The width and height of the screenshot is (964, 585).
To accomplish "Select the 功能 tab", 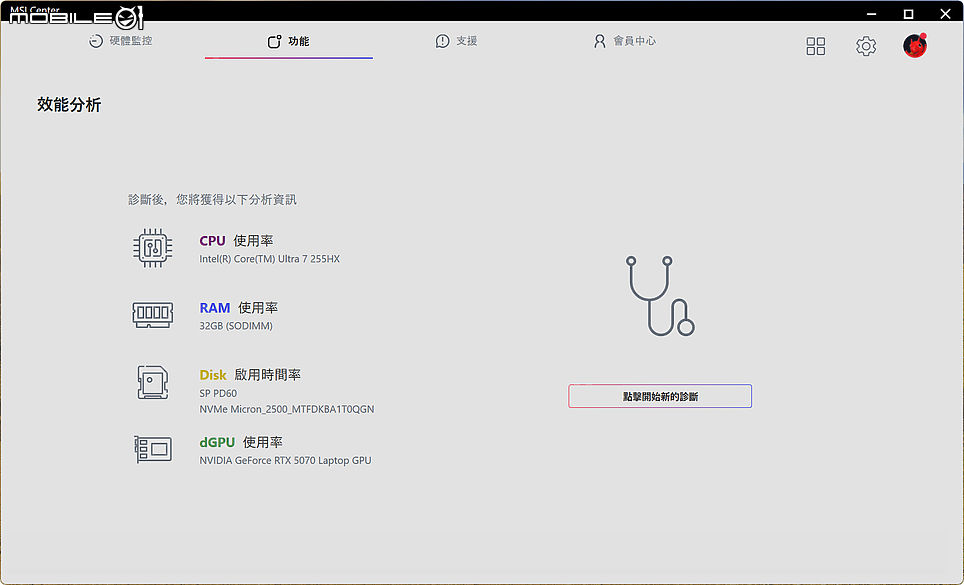I will [x=288, y=41].
